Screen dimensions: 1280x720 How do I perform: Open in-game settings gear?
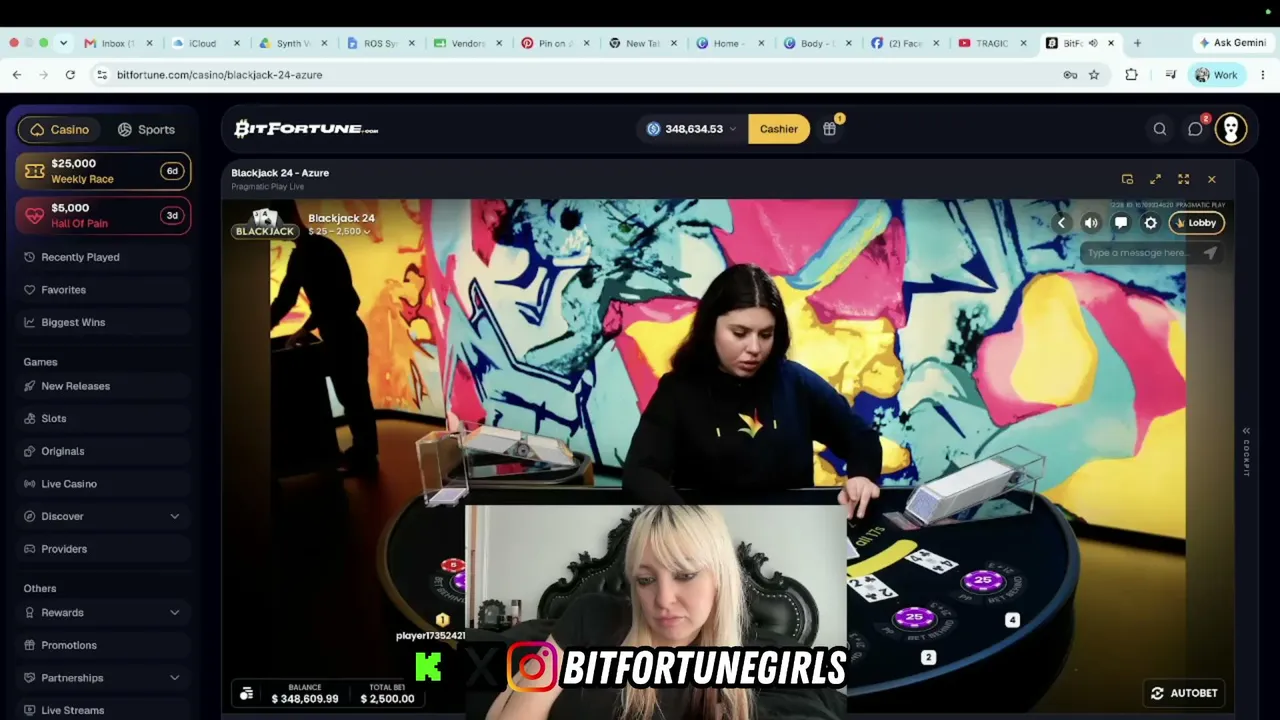(1151, 223)
